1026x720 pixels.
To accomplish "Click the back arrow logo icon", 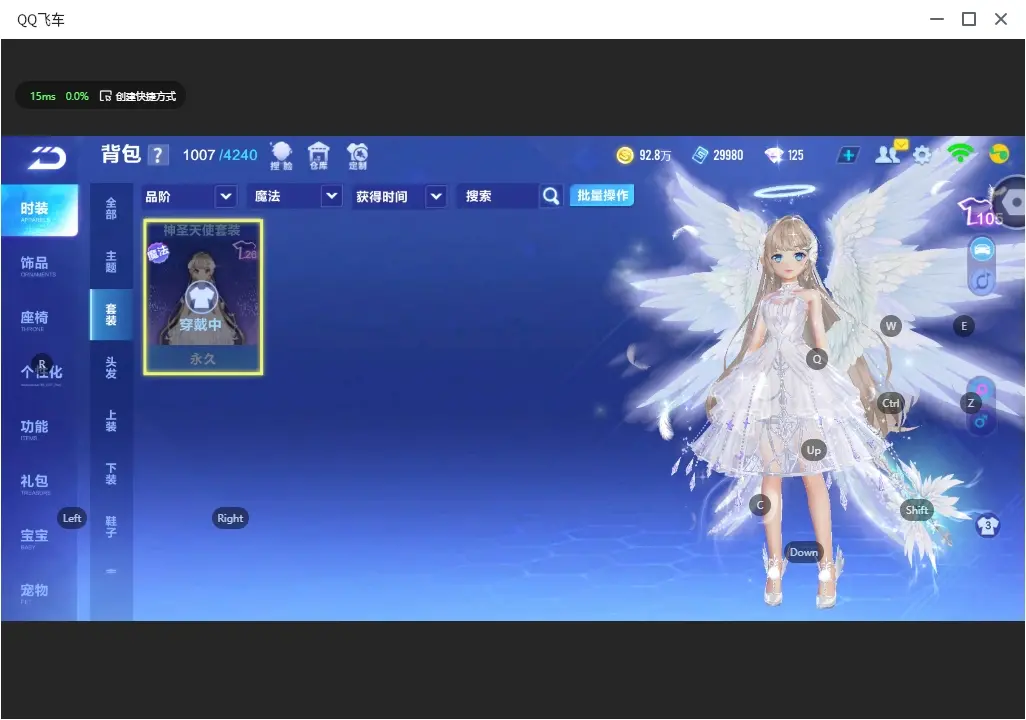I will tap(47, 157).
